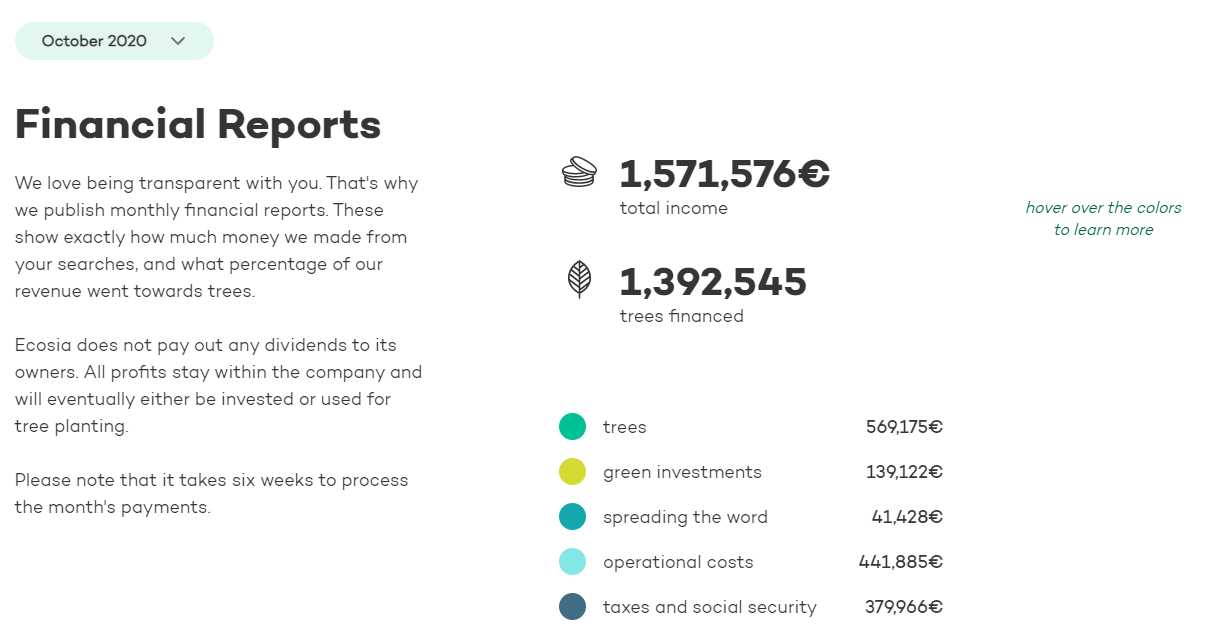Select the green trees color swatch
The image size is (1214, 637).
click(x=572, y=427)
